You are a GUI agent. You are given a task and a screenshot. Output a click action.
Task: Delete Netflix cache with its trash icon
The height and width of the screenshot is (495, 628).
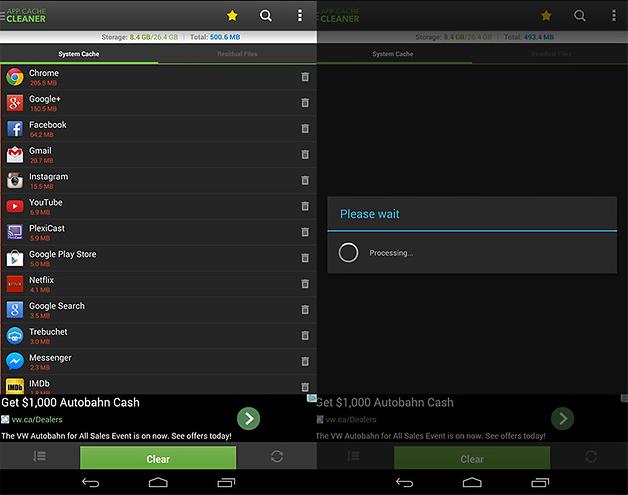pyautogui.click(x=305, y=284)
